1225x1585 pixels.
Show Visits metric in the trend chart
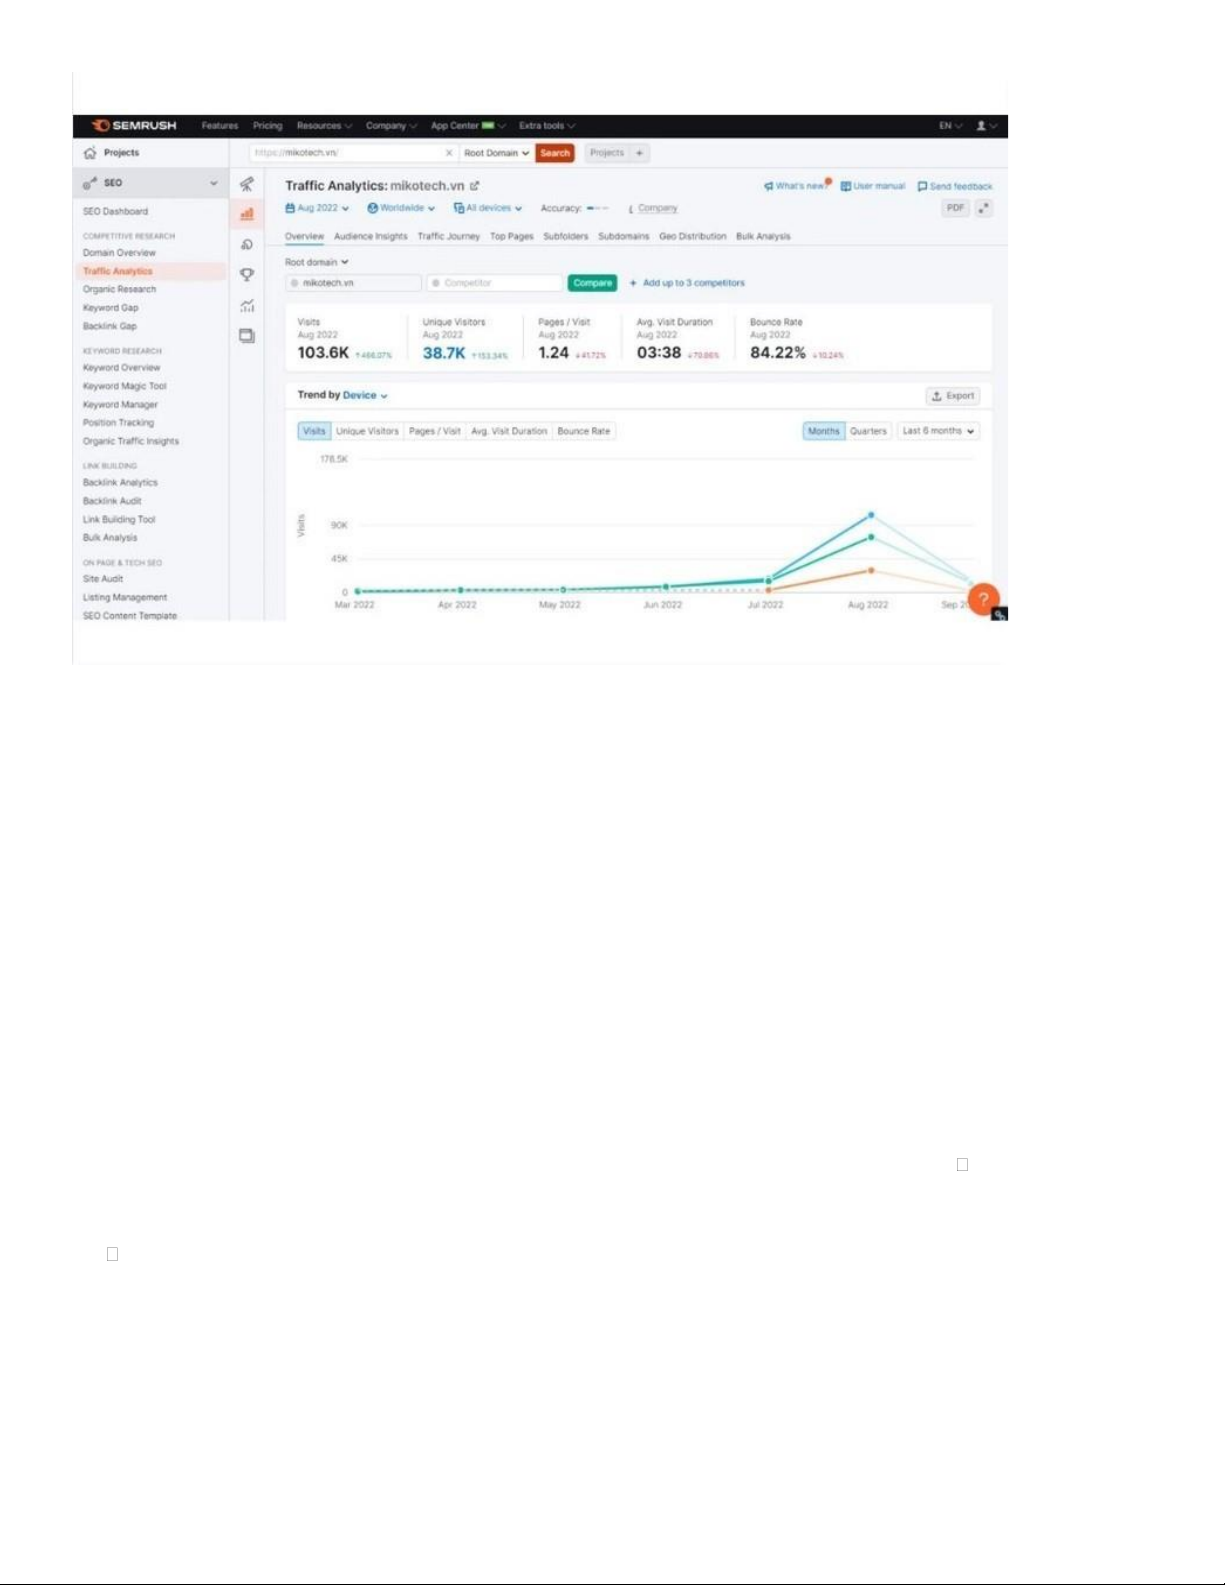(x=314, y=431)
